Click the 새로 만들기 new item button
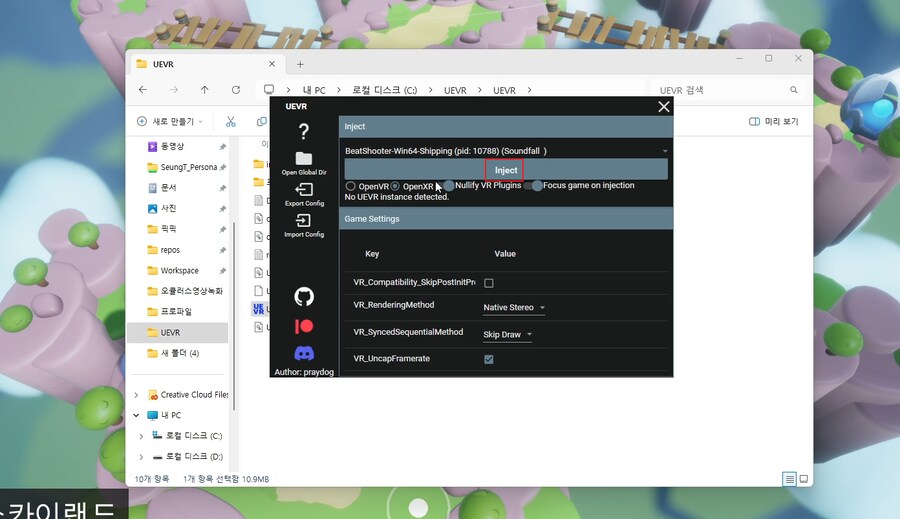 [170, 121]
